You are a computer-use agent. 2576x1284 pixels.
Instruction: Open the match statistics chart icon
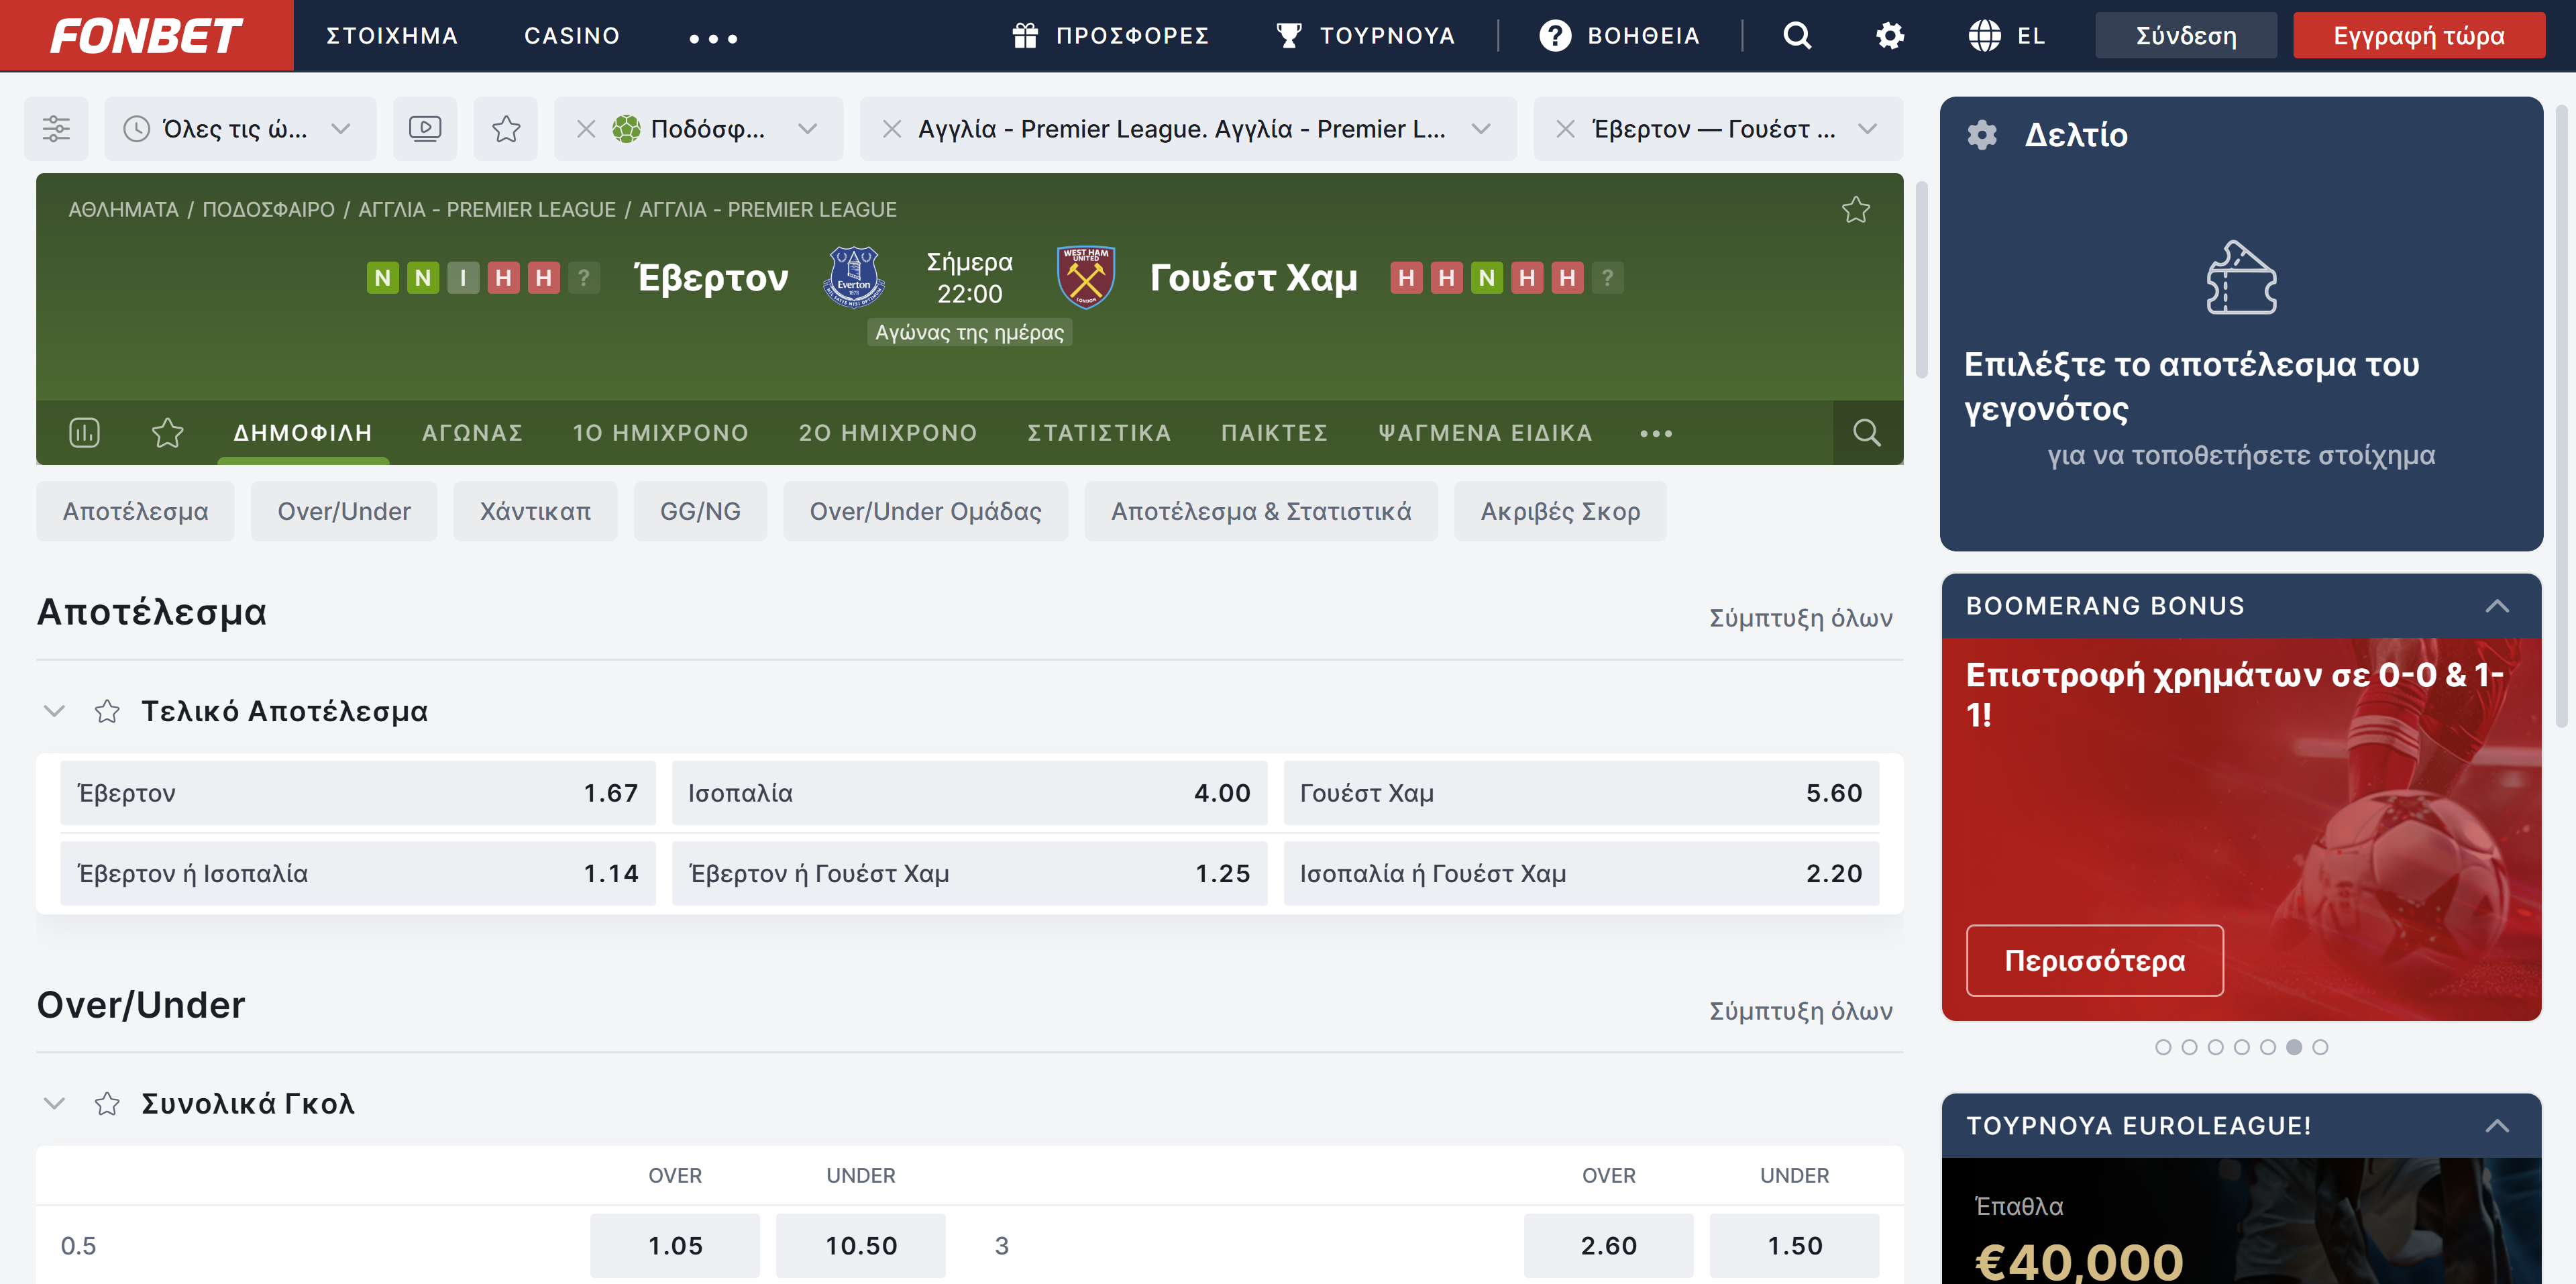(x=84, y=432)
